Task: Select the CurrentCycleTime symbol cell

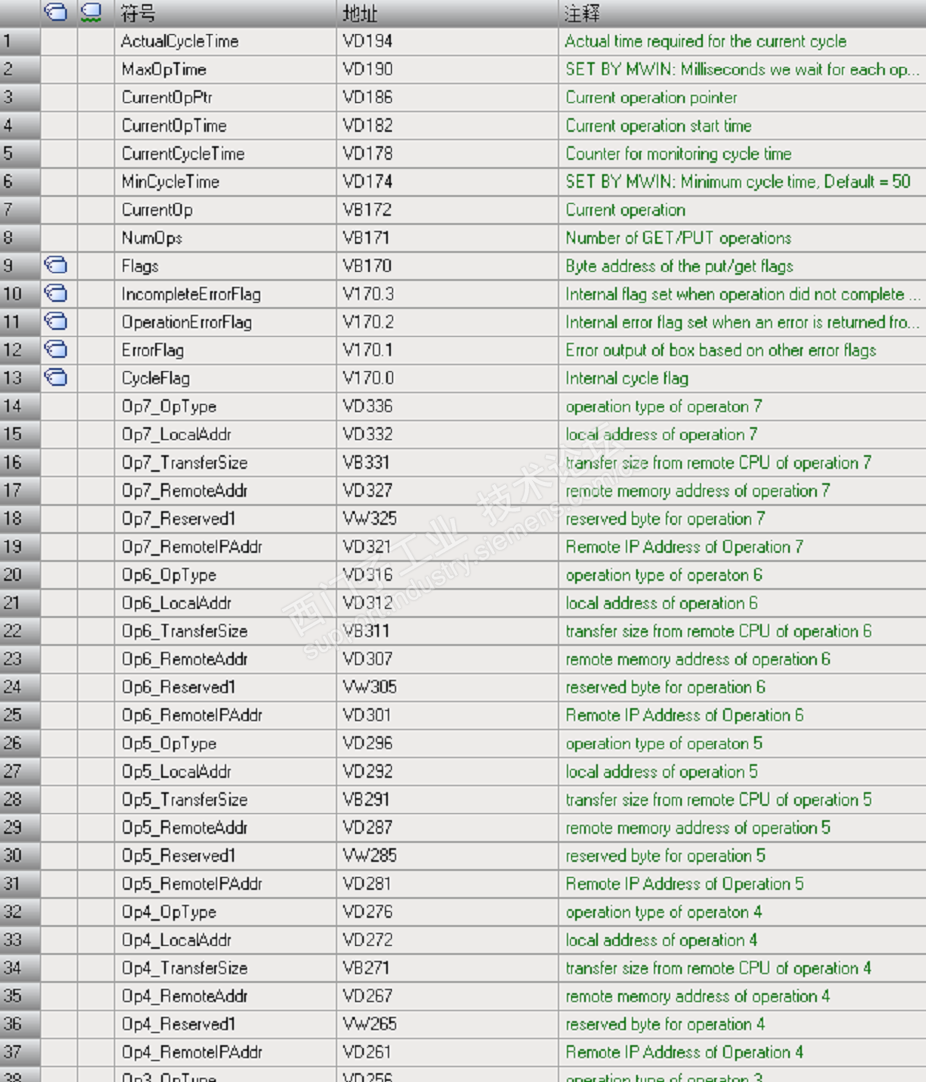Action: pyautogui.click(x=226, y=154)
